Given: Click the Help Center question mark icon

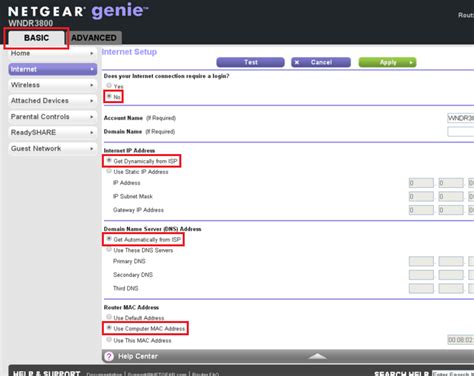Looking at the screenshot, I should pyautogui.click(x=109, y=356).
